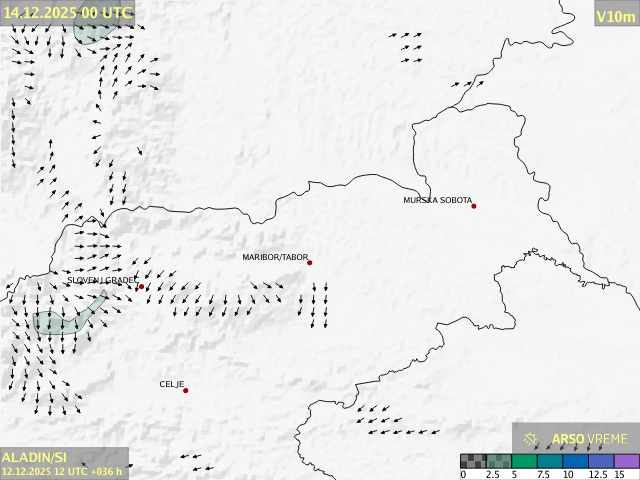
Task: Click the green 5–7.5 legend color box
Action: 524,462
